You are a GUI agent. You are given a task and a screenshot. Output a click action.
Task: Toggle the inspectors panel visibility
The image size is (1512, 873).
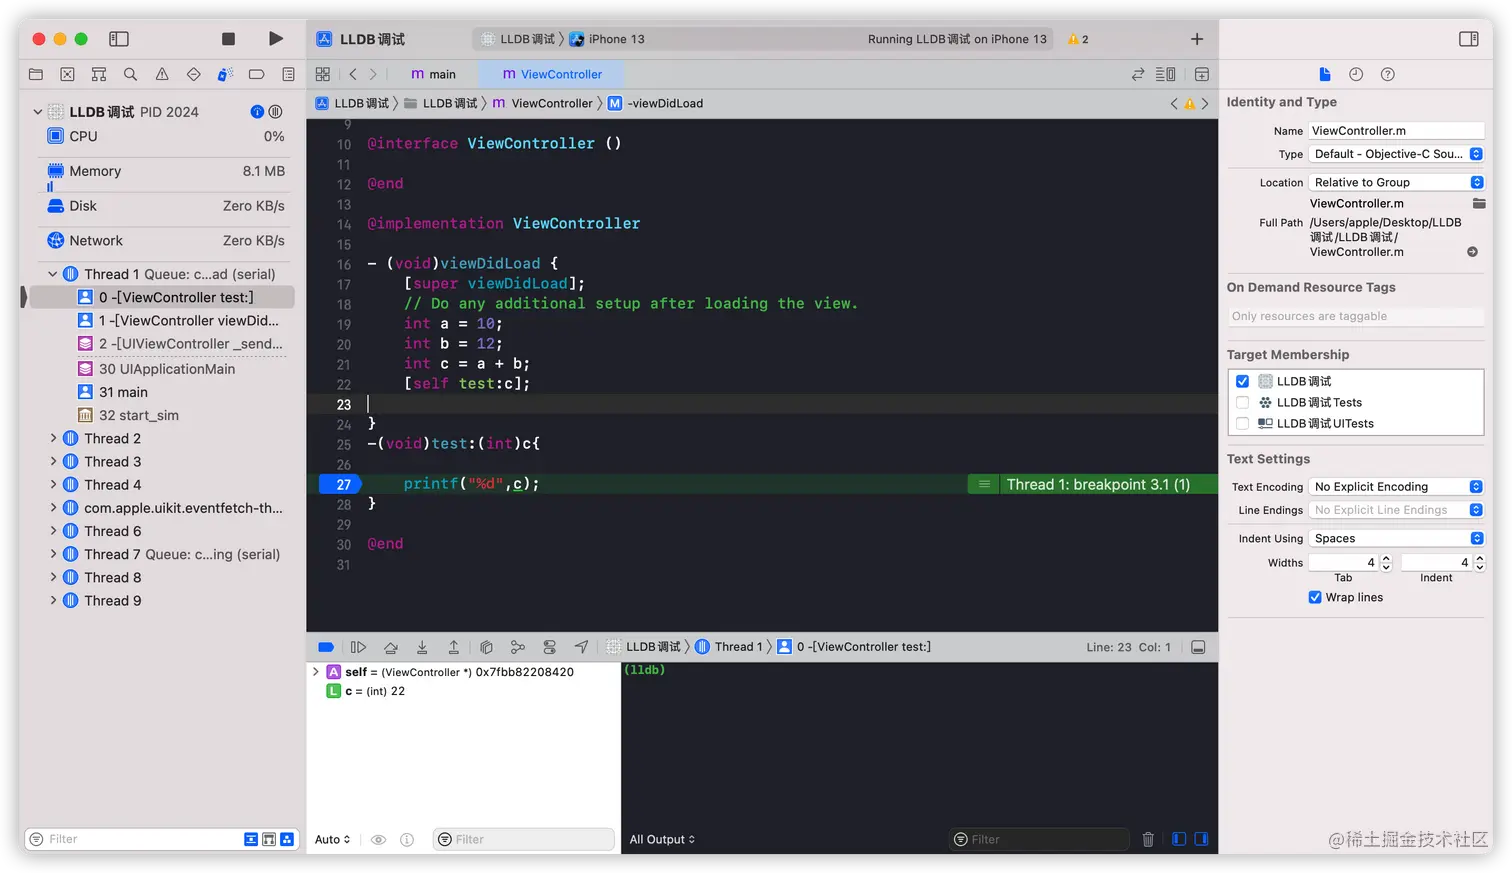tap(1468, 39)
